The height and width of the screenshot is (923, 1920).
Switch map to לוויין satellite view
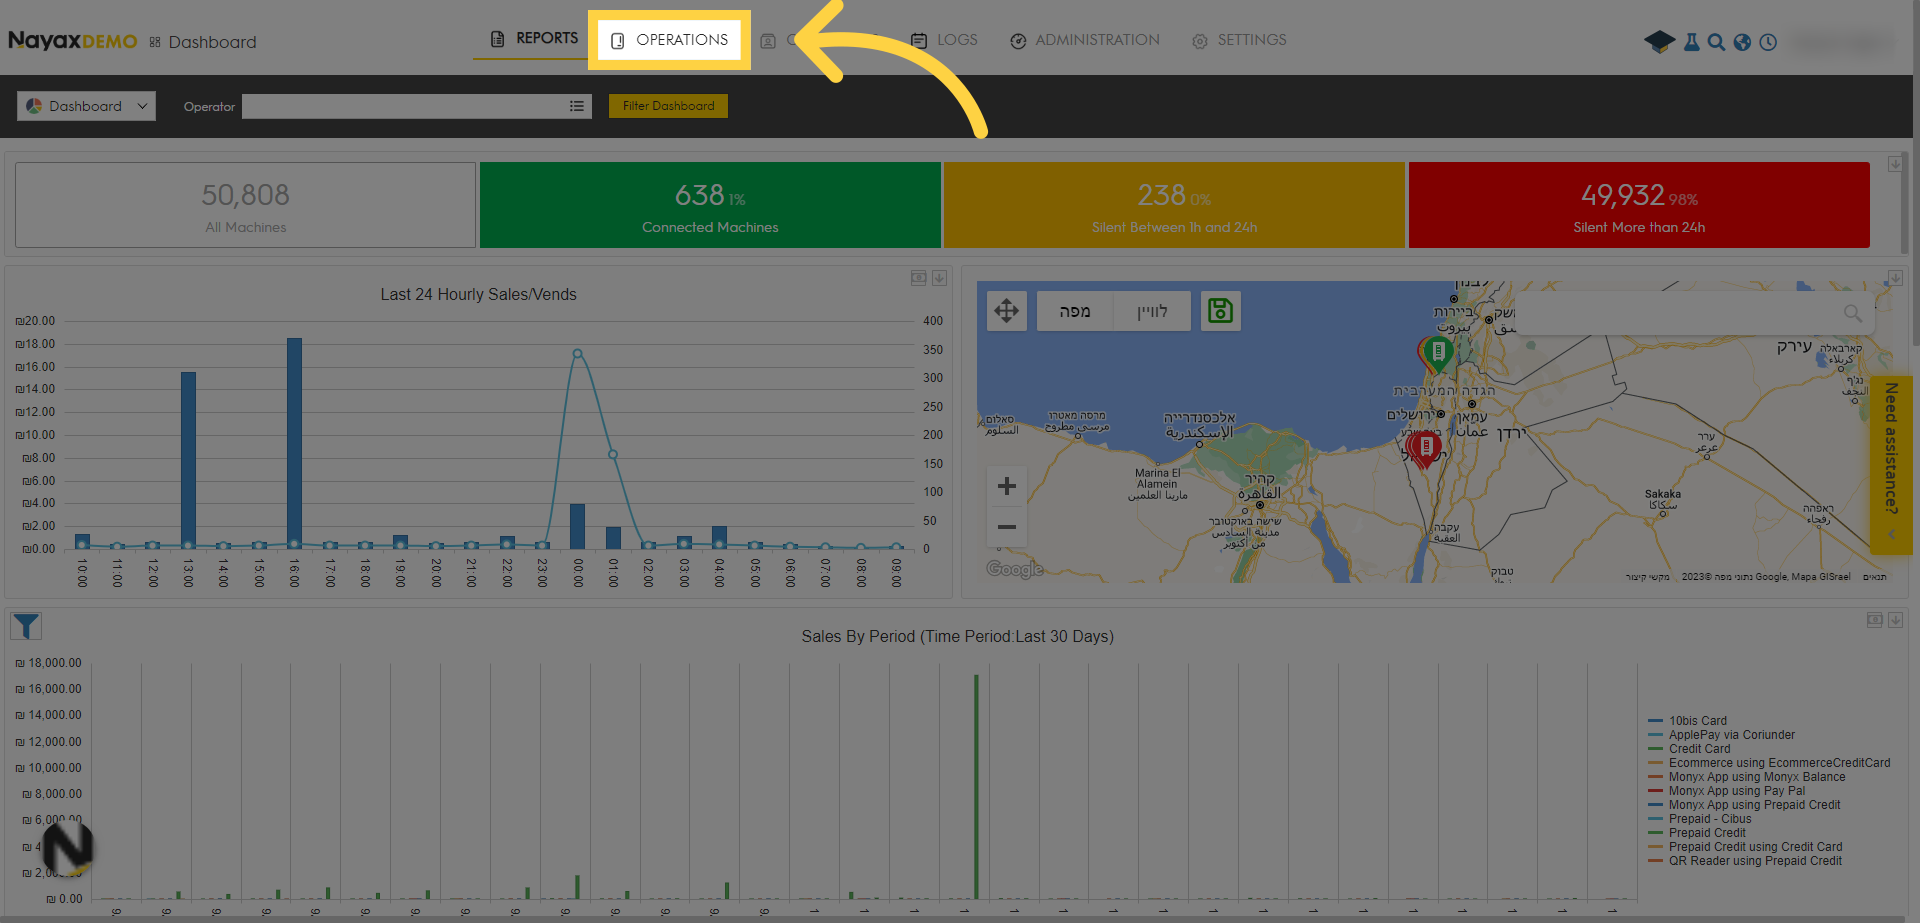click(1152, 311)
